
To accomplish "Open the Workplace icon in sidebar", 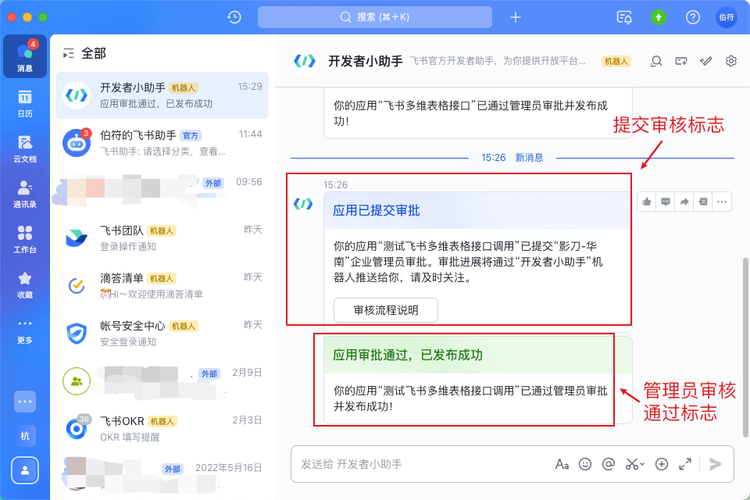I will point(25,239).
